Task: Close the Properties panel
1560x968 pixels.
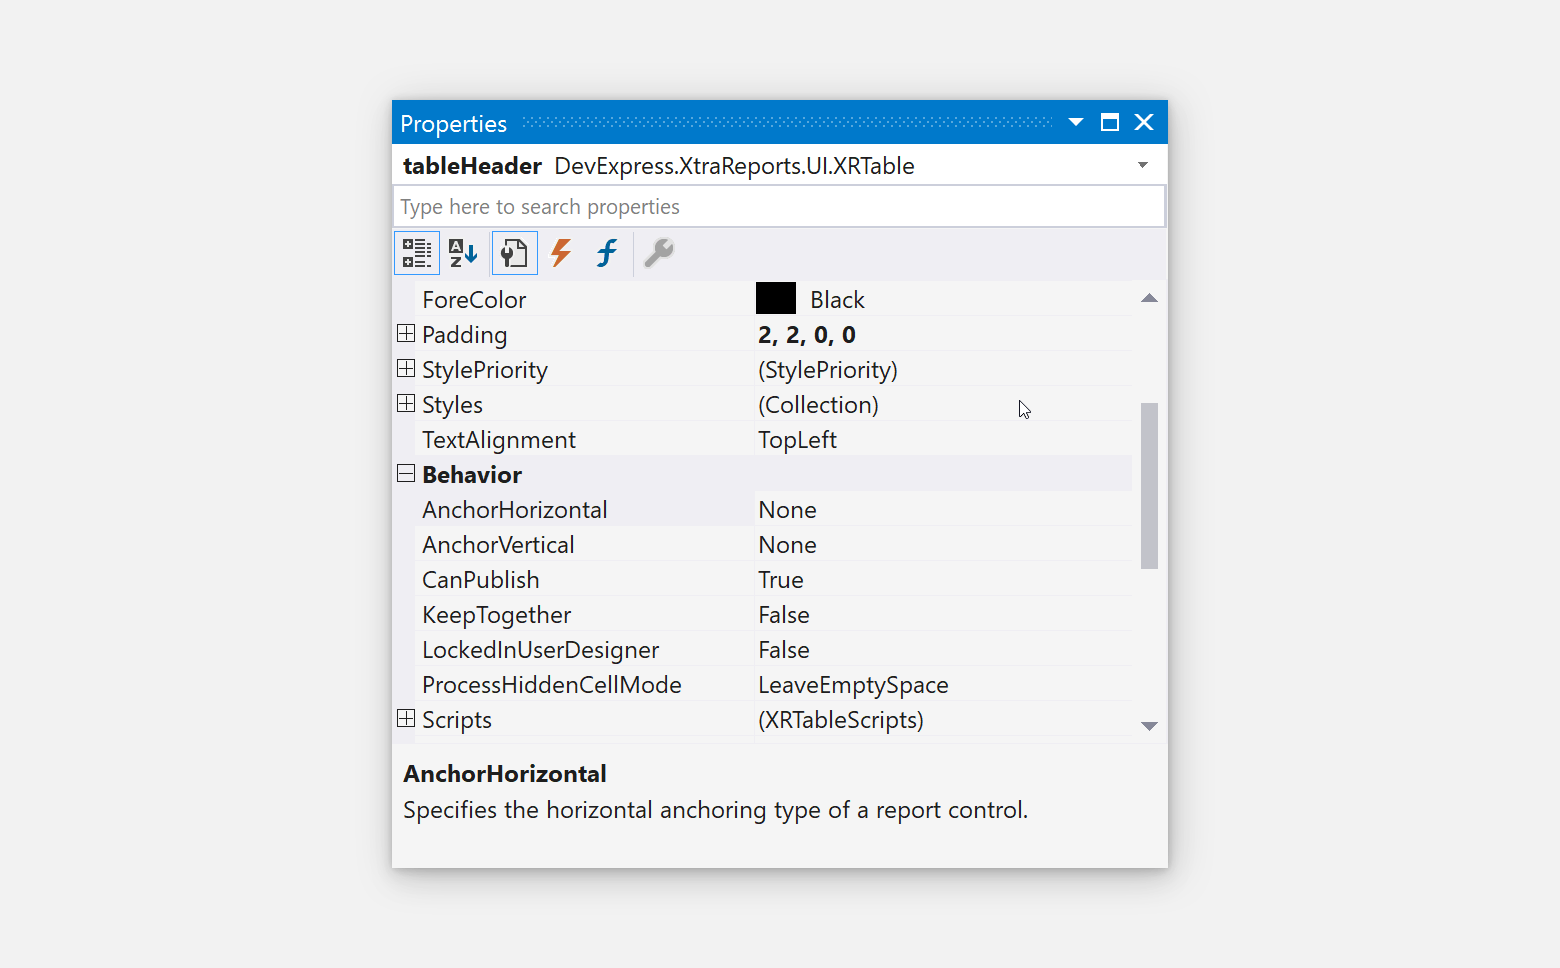Action: [x=1144, y=122]
